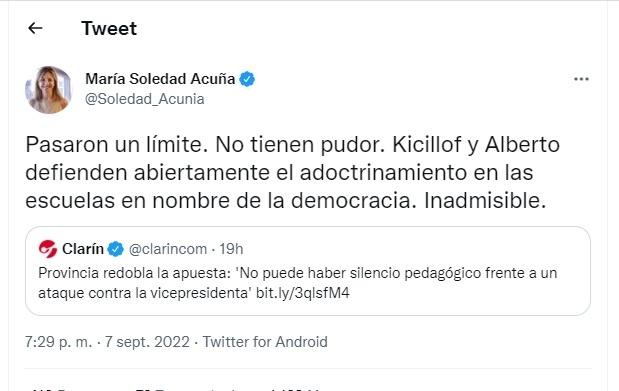Open the three-dot more options menu

581,79
